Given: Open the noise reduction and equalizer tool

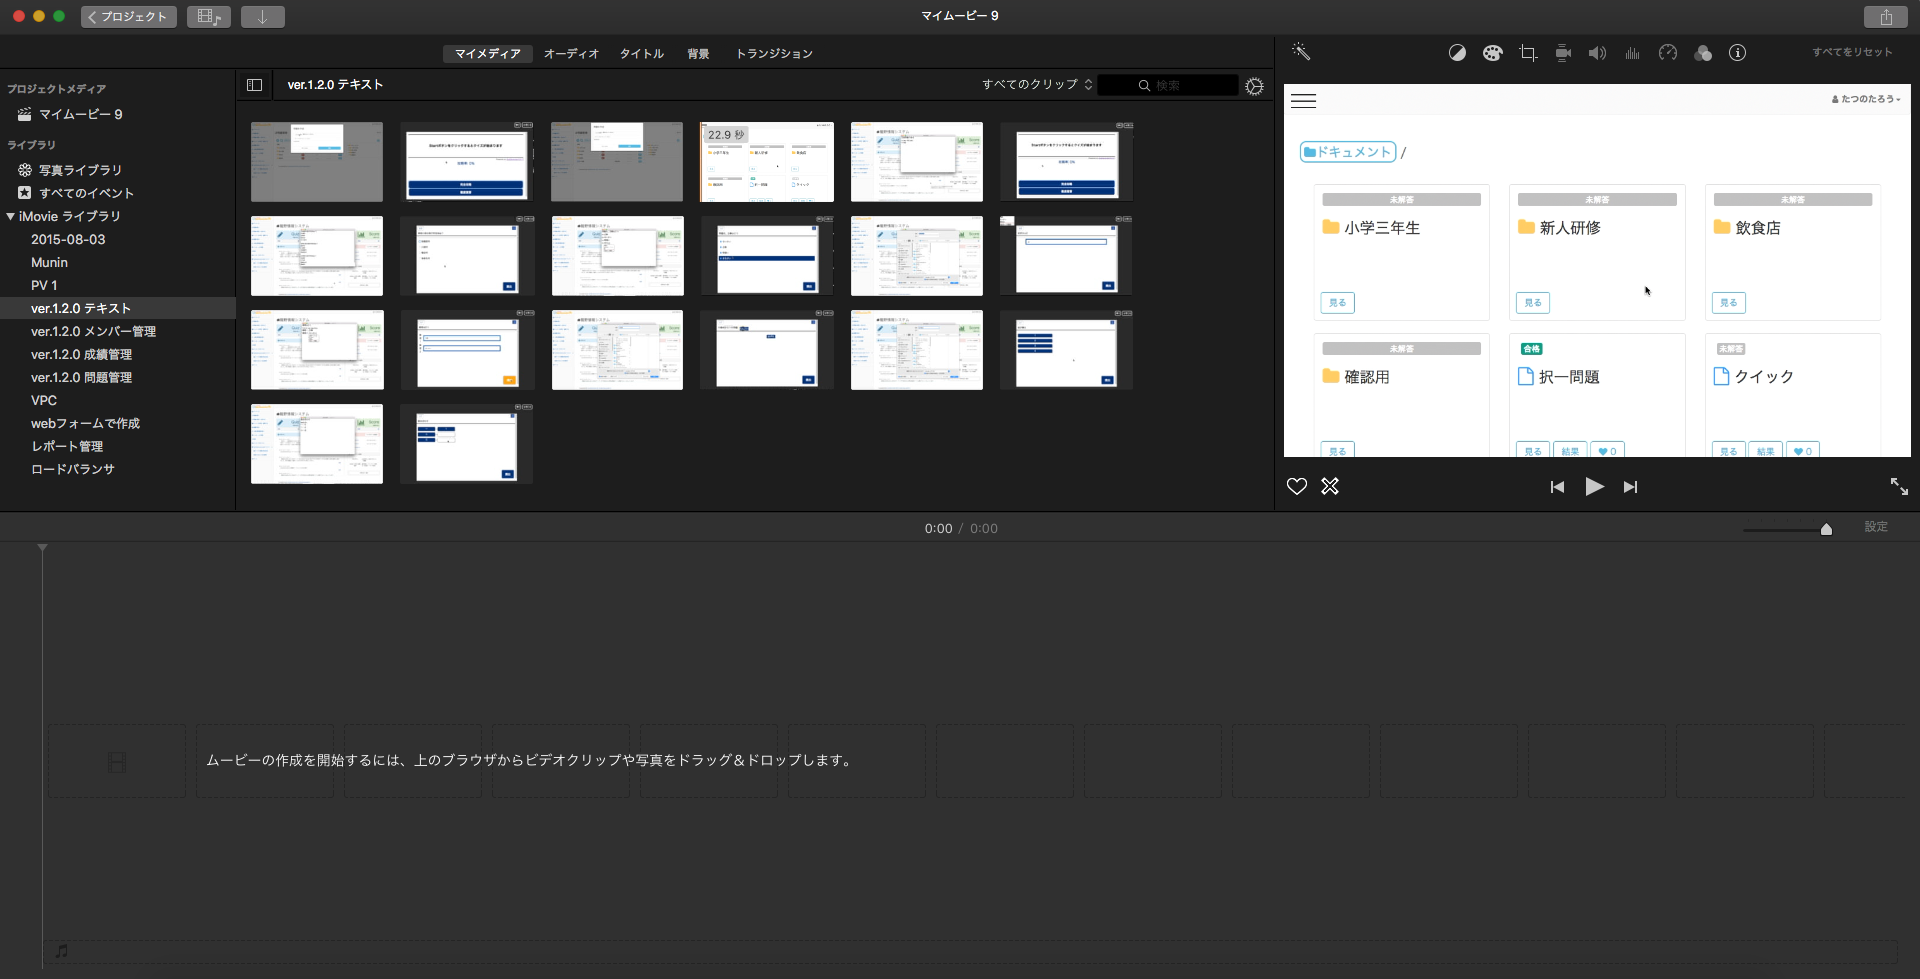Looking at the screenshot, I should (x=1632, y=53).
